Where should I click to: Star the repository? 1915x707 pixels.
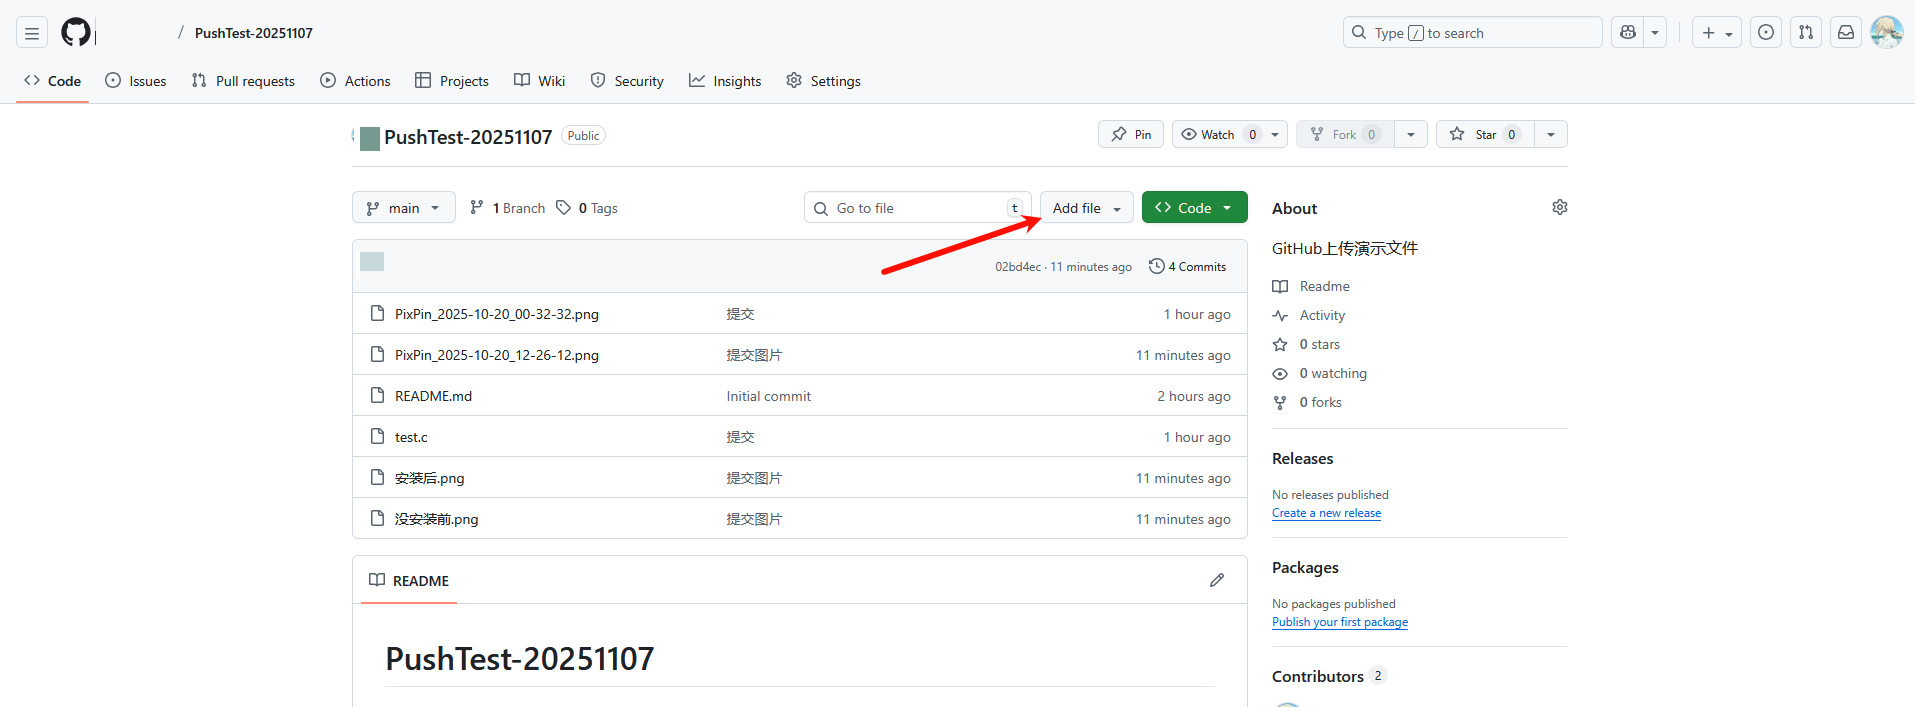(1485, 134)
